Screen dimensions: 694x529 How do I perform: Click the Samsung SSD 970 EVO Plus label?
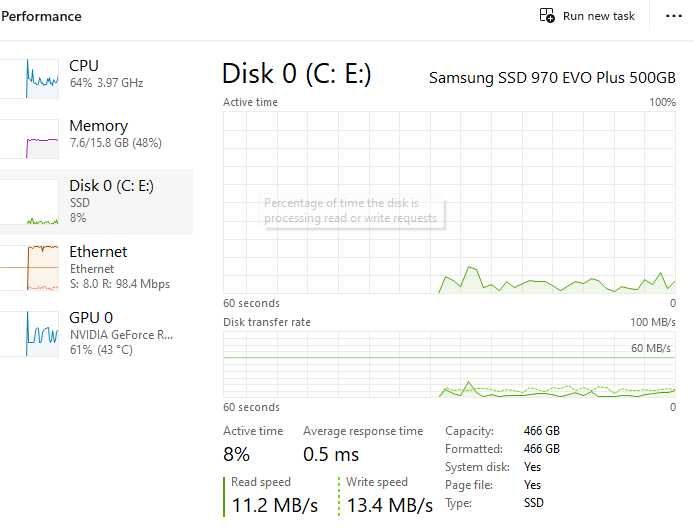(x=552, y=77)
